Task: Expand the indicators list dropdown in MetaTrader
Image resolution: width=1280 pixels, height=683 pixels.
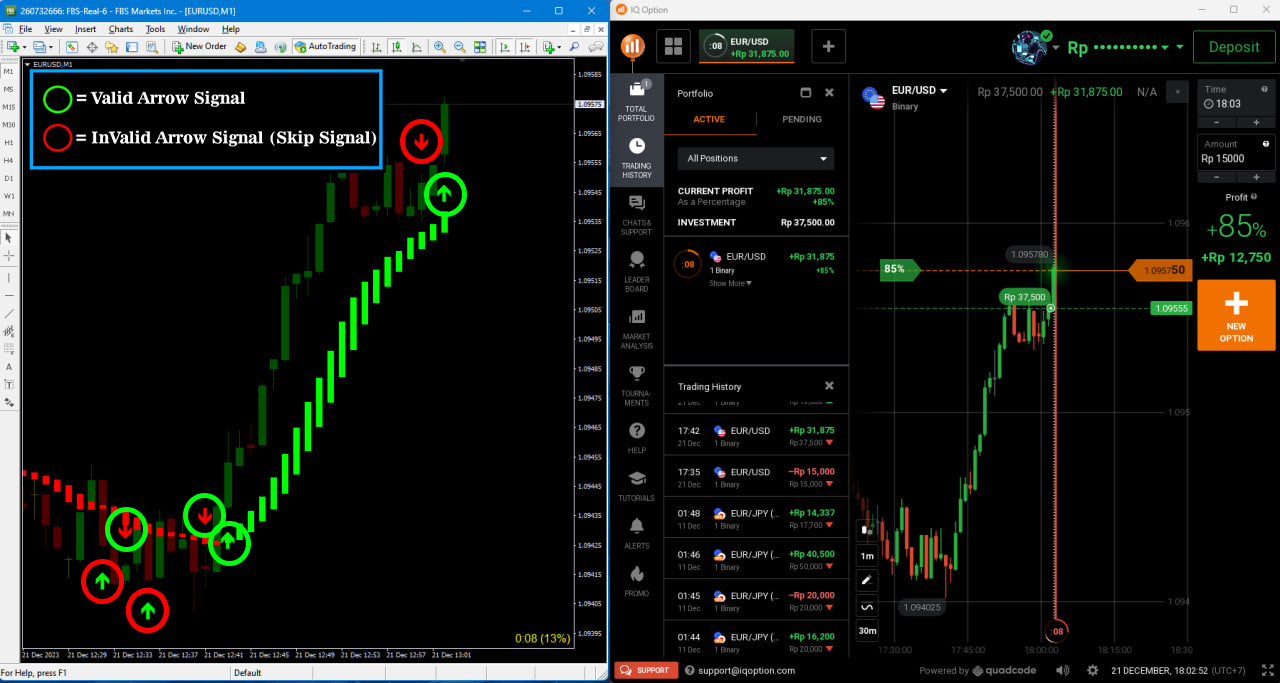Action: click(559, 47)
